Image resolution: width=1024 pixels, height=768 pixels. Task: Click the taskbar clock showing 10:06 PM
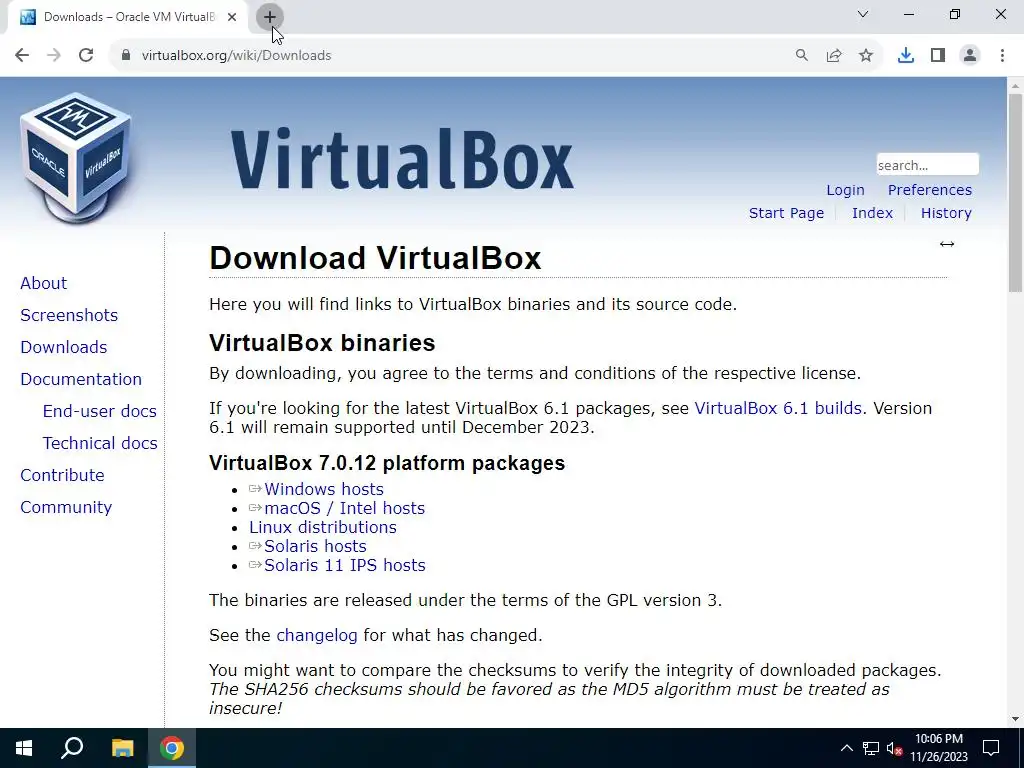click(x=938, y=748)
